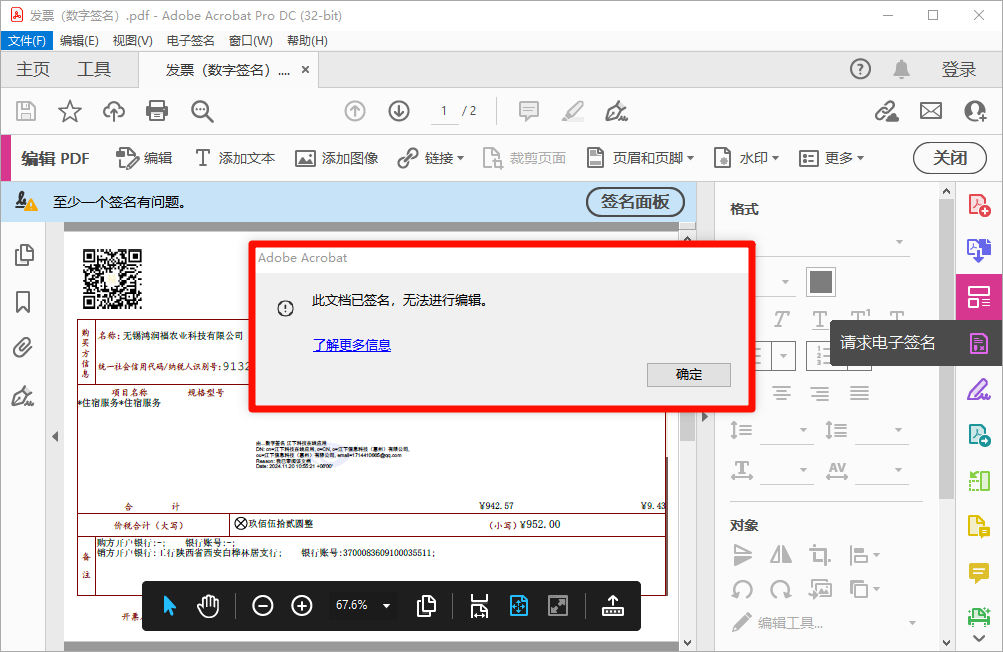Click the page display copy icon in floating bar

(426, 605)
